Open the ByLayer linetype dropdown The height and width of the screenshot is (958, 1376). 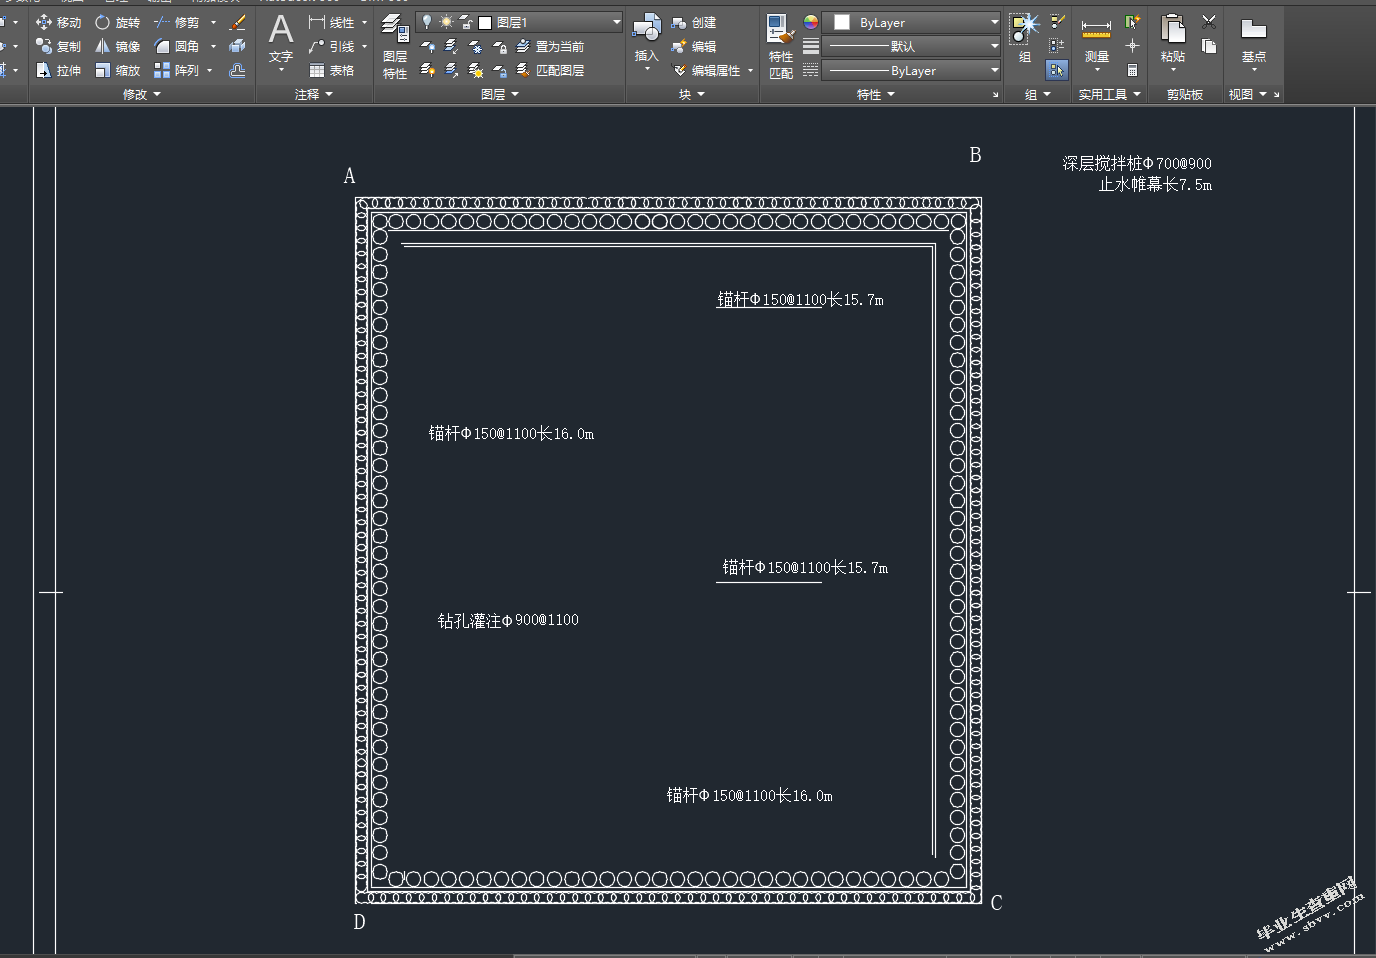[x=911, y=70]
